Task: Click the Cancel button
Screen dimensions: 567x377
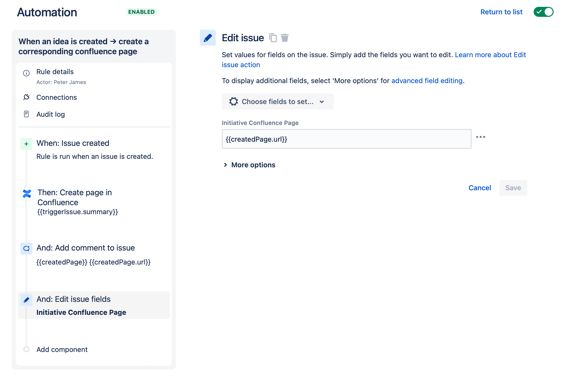Action: tap(479, 188)
